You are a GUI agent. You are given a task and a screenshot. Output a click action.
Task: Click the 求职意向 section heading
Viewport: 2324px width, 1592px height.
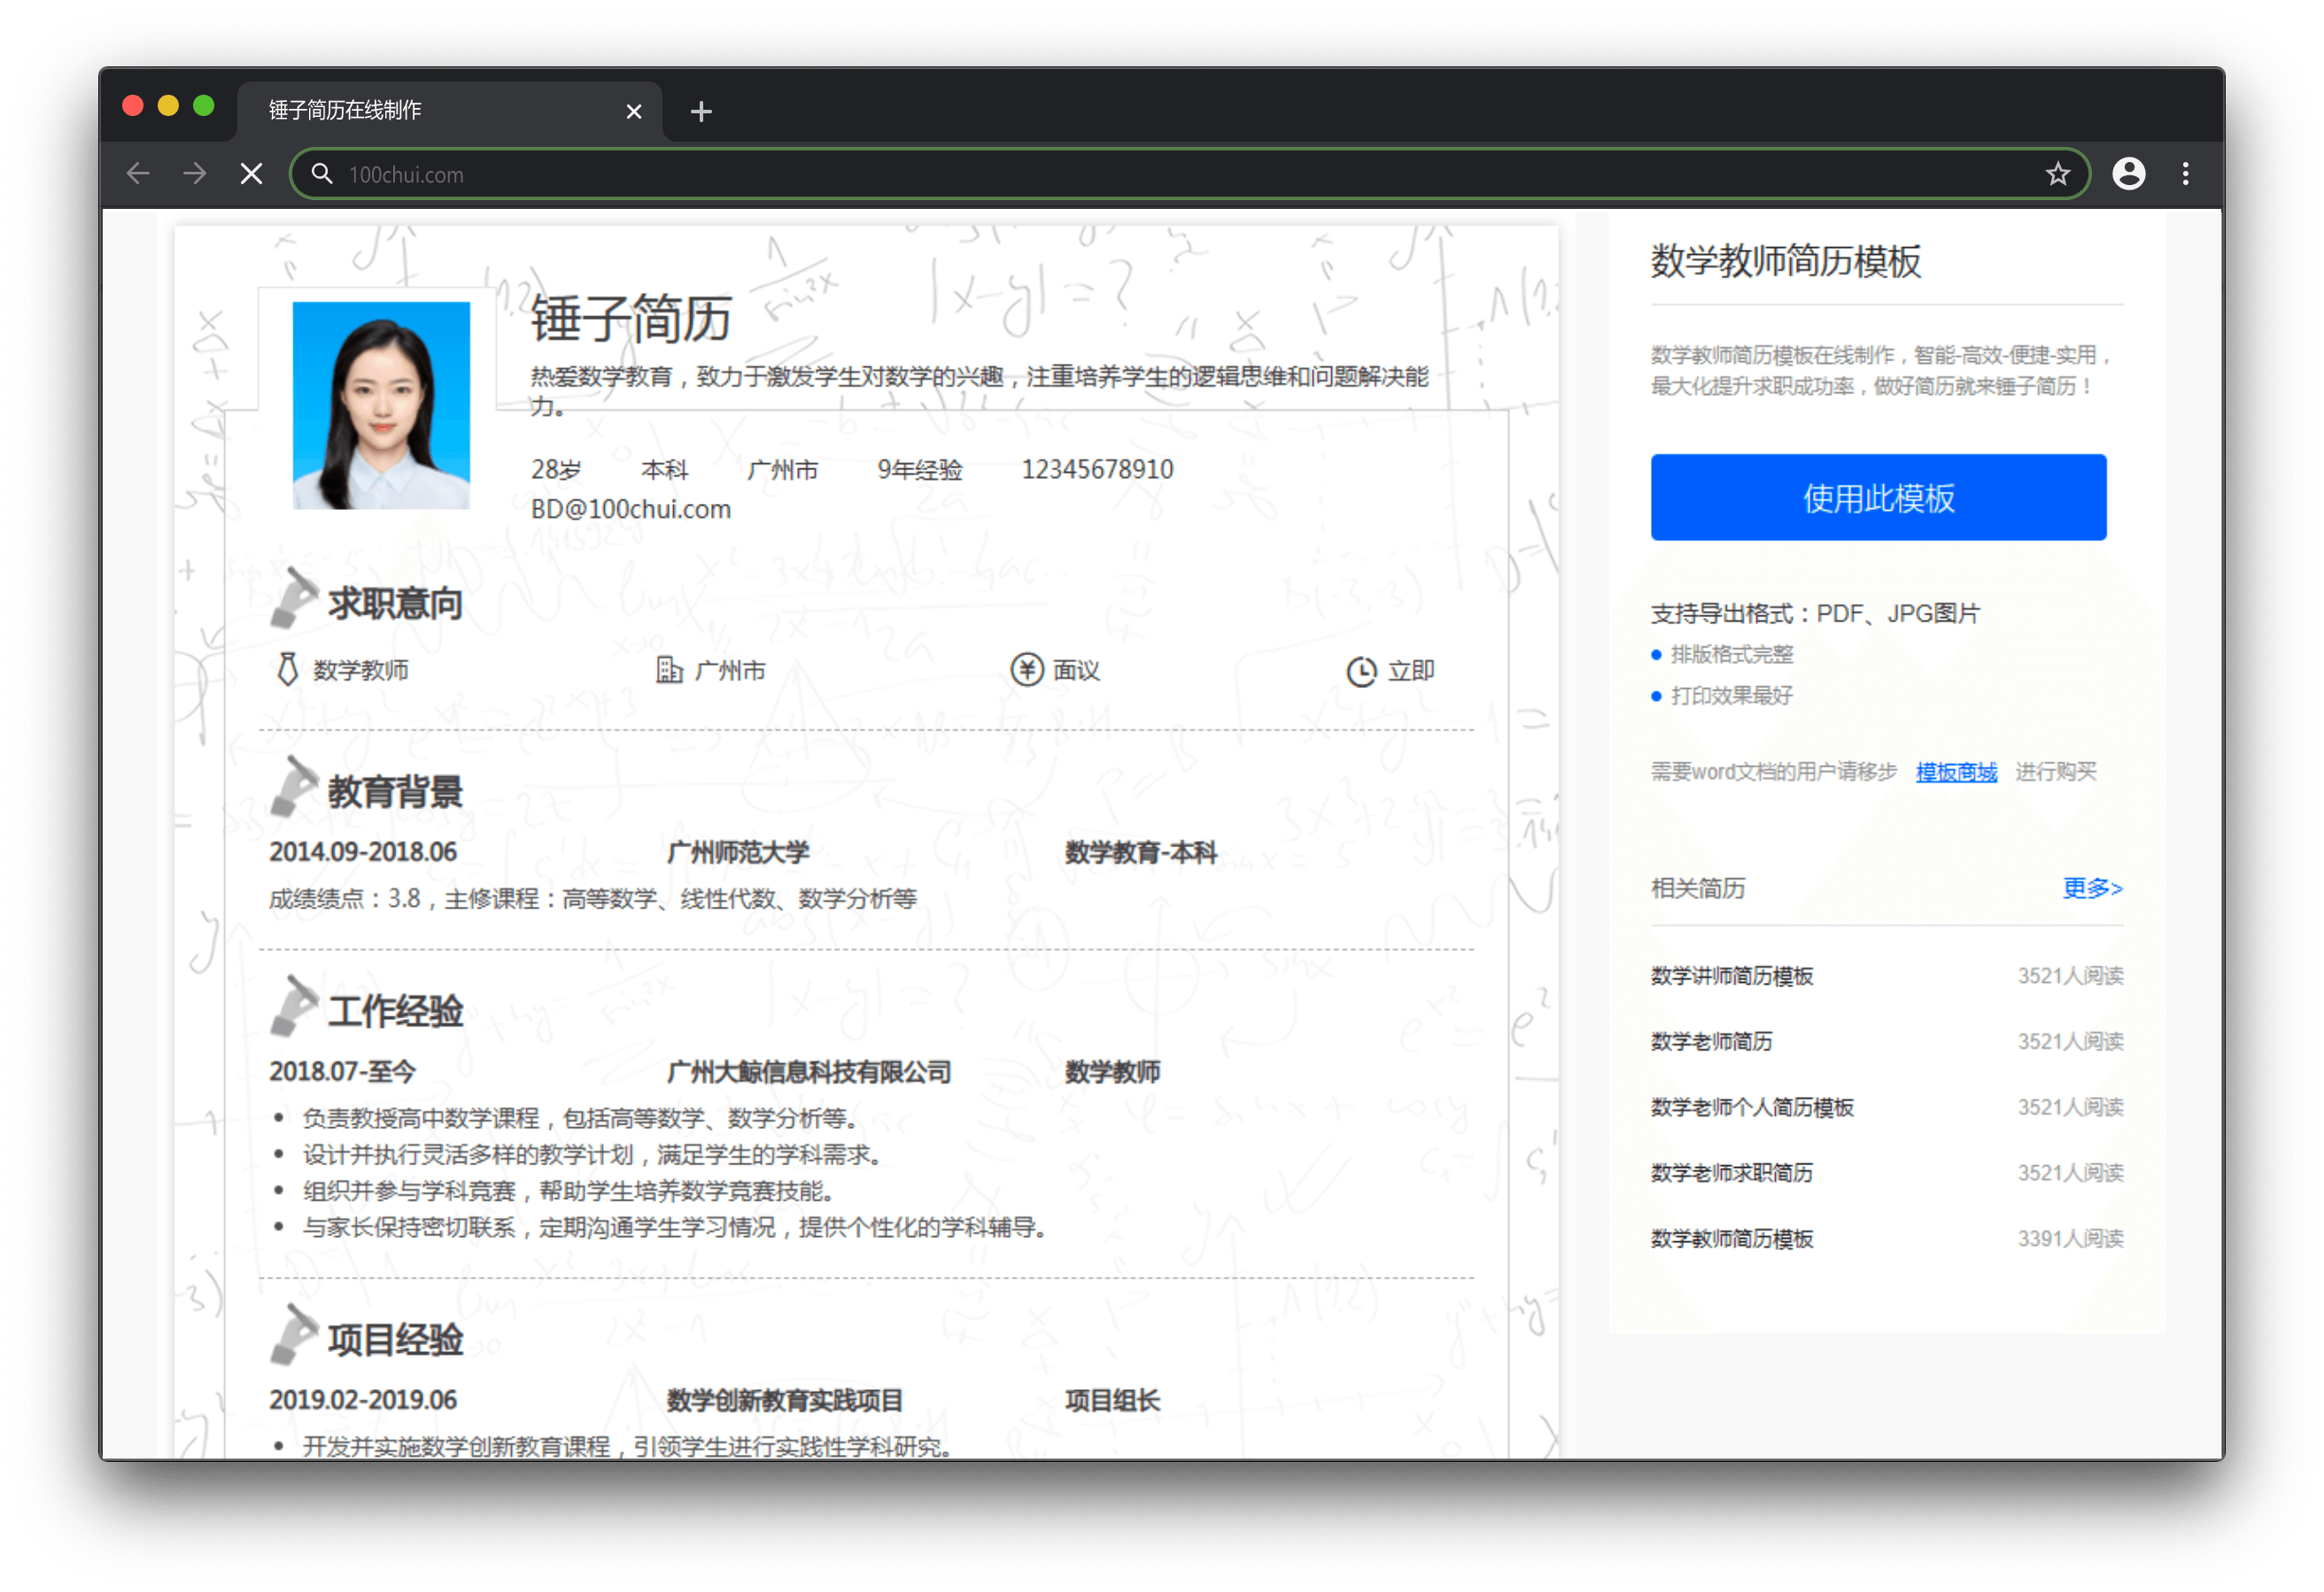click(x=395, y=603)
